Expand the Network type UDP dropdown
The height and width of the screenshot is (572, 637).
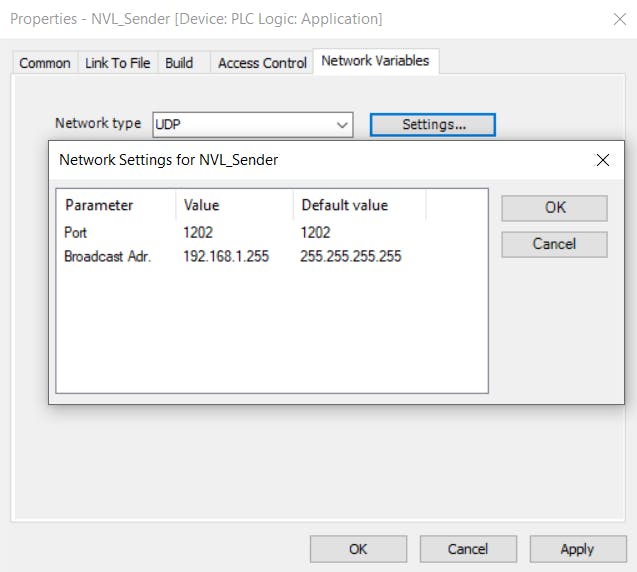(x=343, y=125)
